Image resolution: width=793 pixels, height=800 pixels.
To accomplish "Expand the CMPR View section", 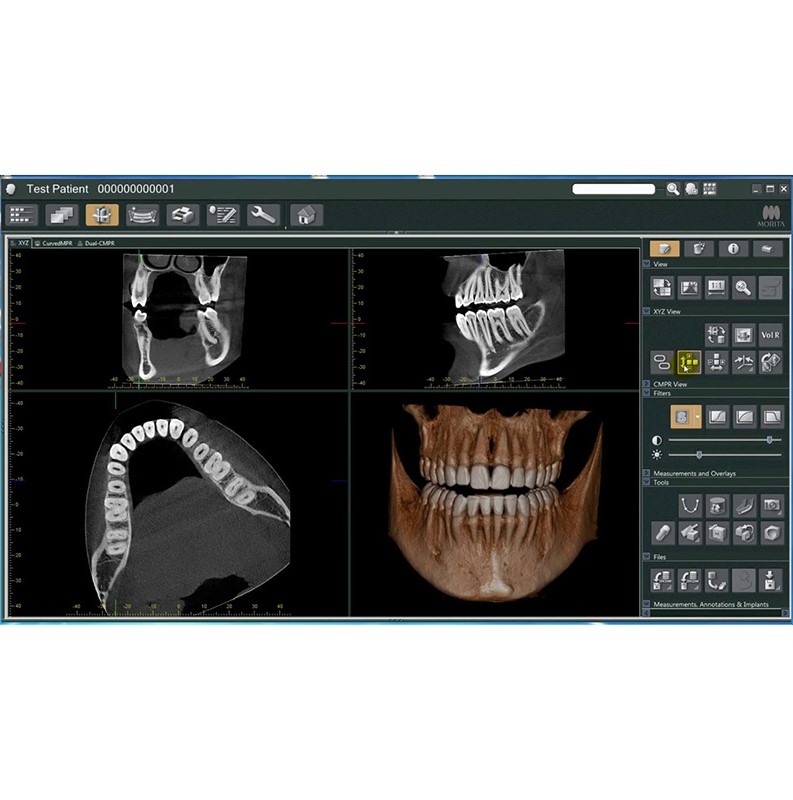I will pyautogui.click(x=645, y=384).
